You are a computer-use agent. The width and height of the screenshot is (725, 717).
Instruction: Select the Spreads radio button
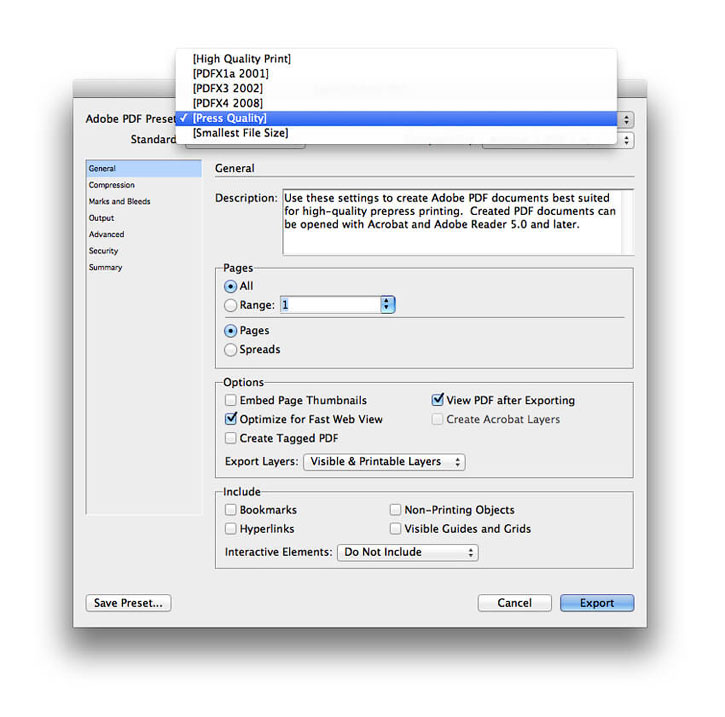pyautogui.click(x=230, y=350)
